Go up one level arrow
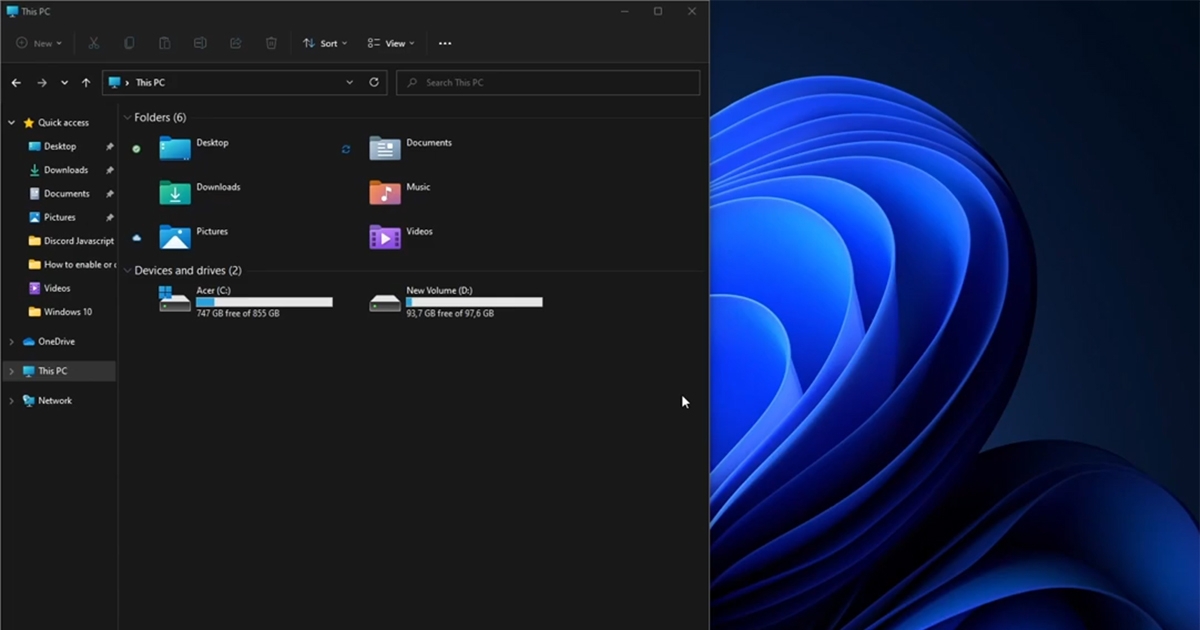The width and height of the screenshot is (1200, 630). click(x=86, y=83)
